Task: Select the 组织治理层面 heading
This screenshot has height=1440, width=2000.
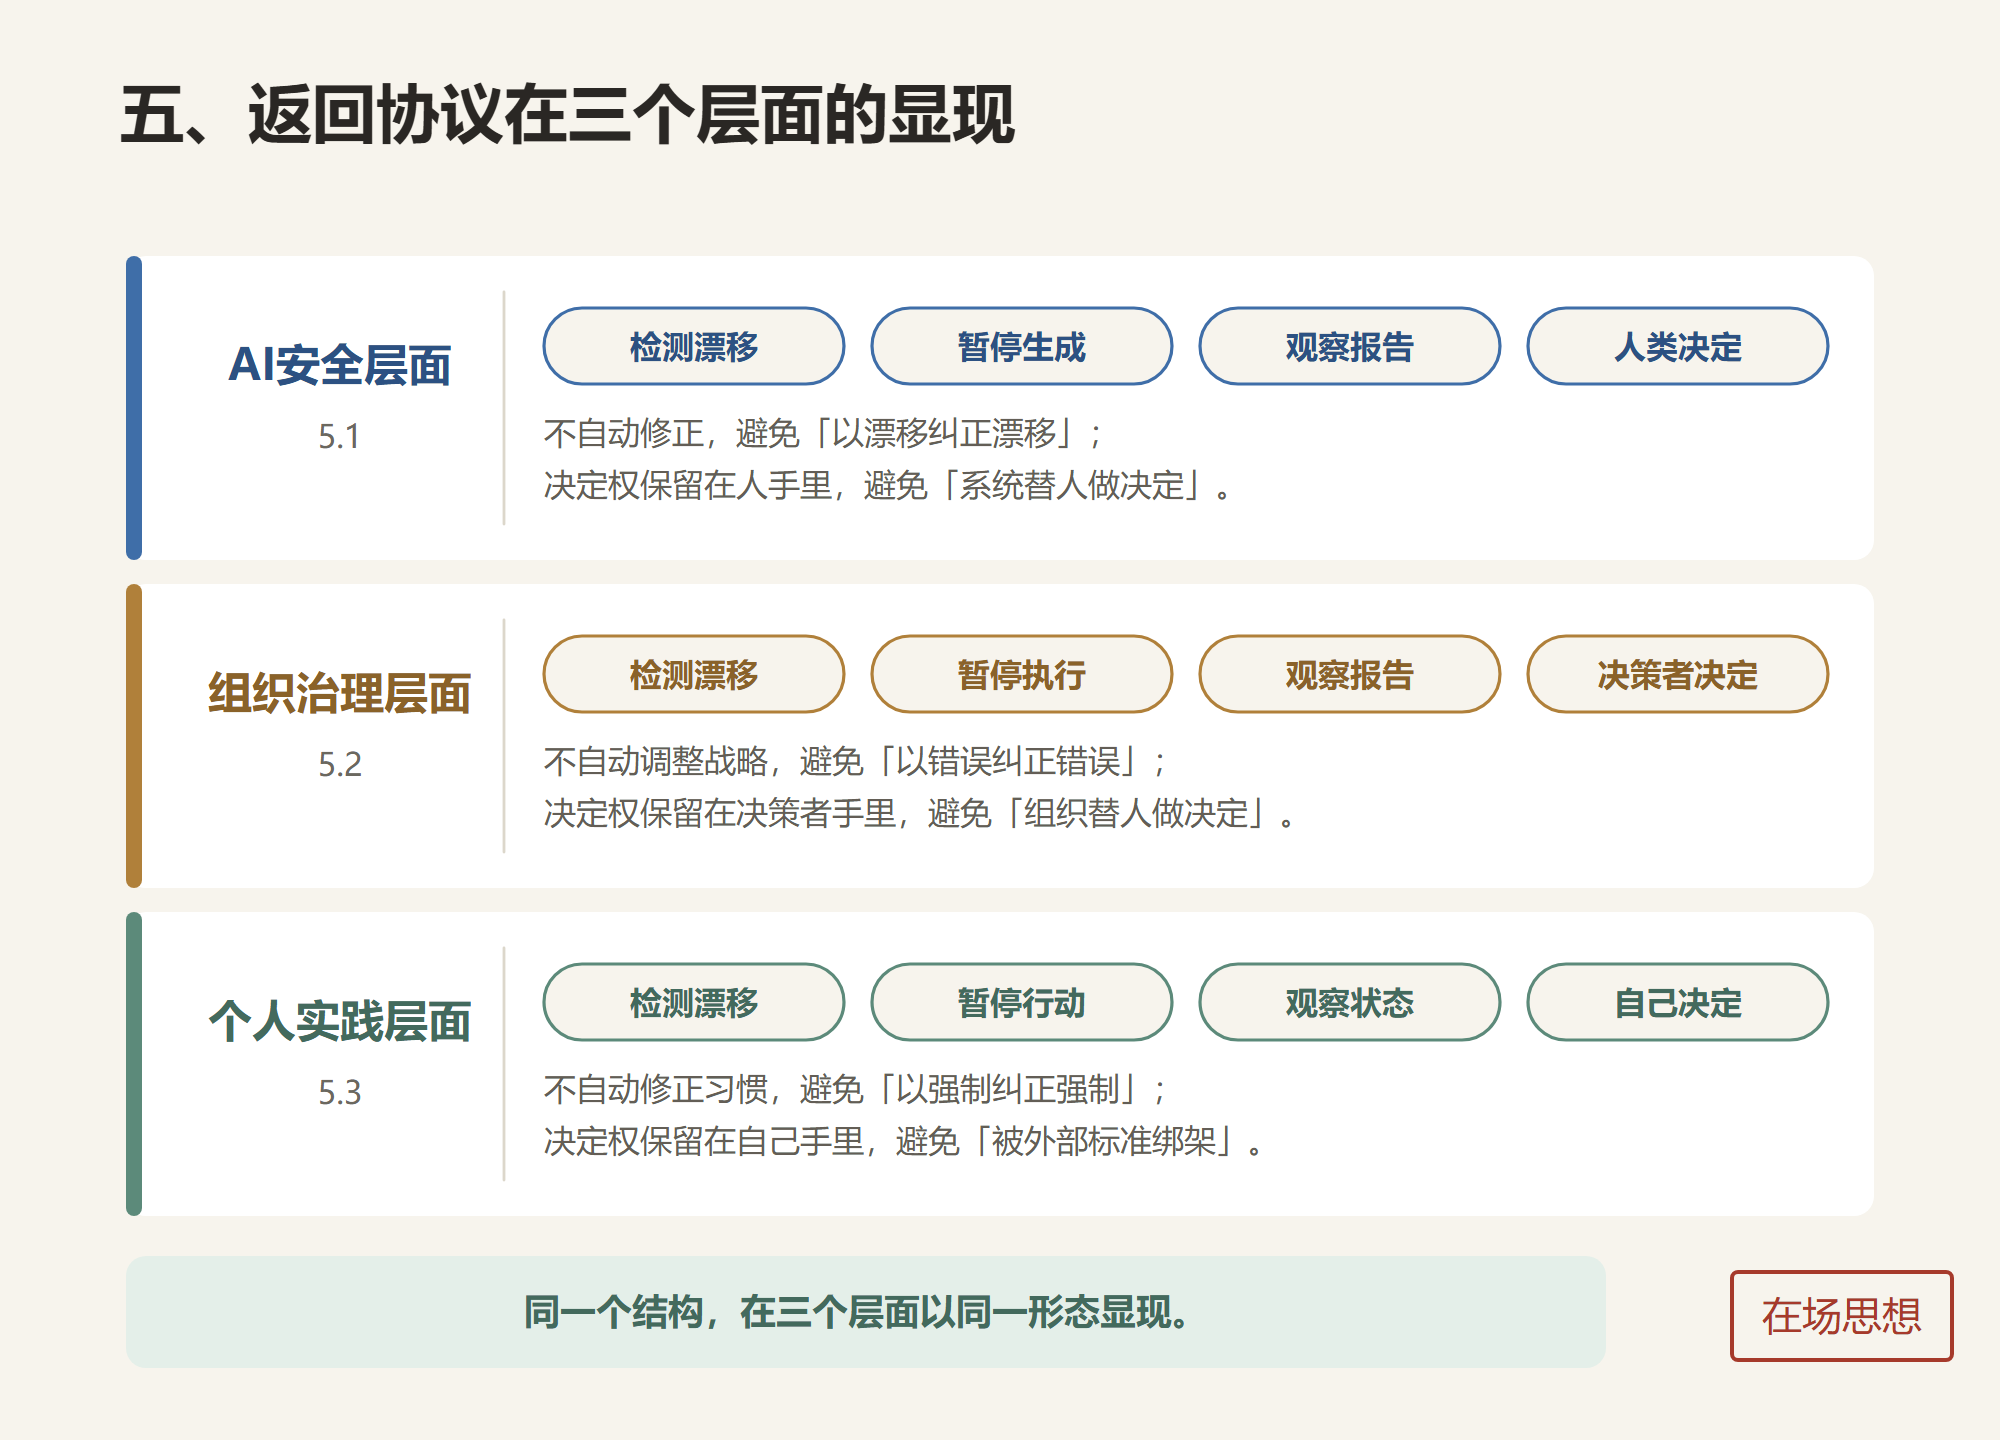Action: click(340, 693)
